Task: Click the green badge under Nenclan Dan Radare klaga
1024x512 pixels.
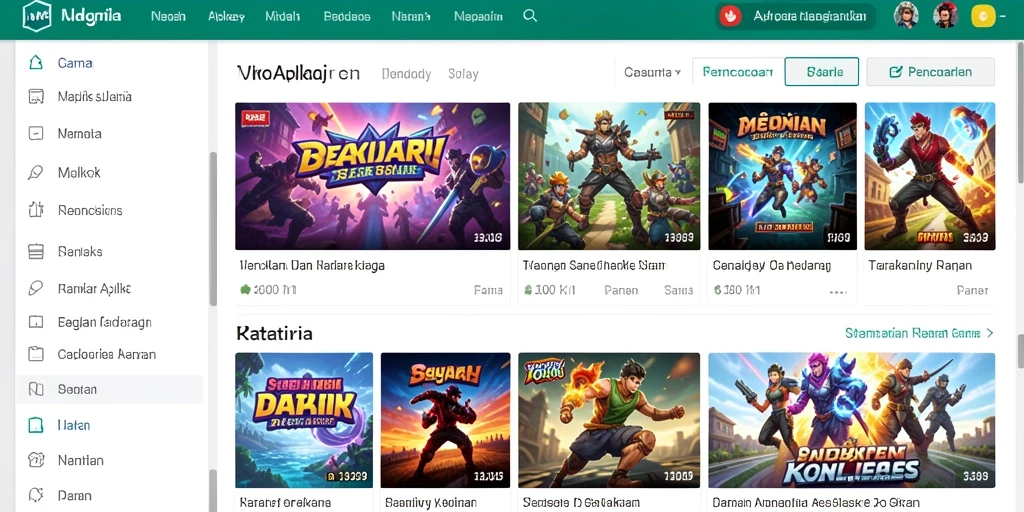Action: click(x=246, y=289)
